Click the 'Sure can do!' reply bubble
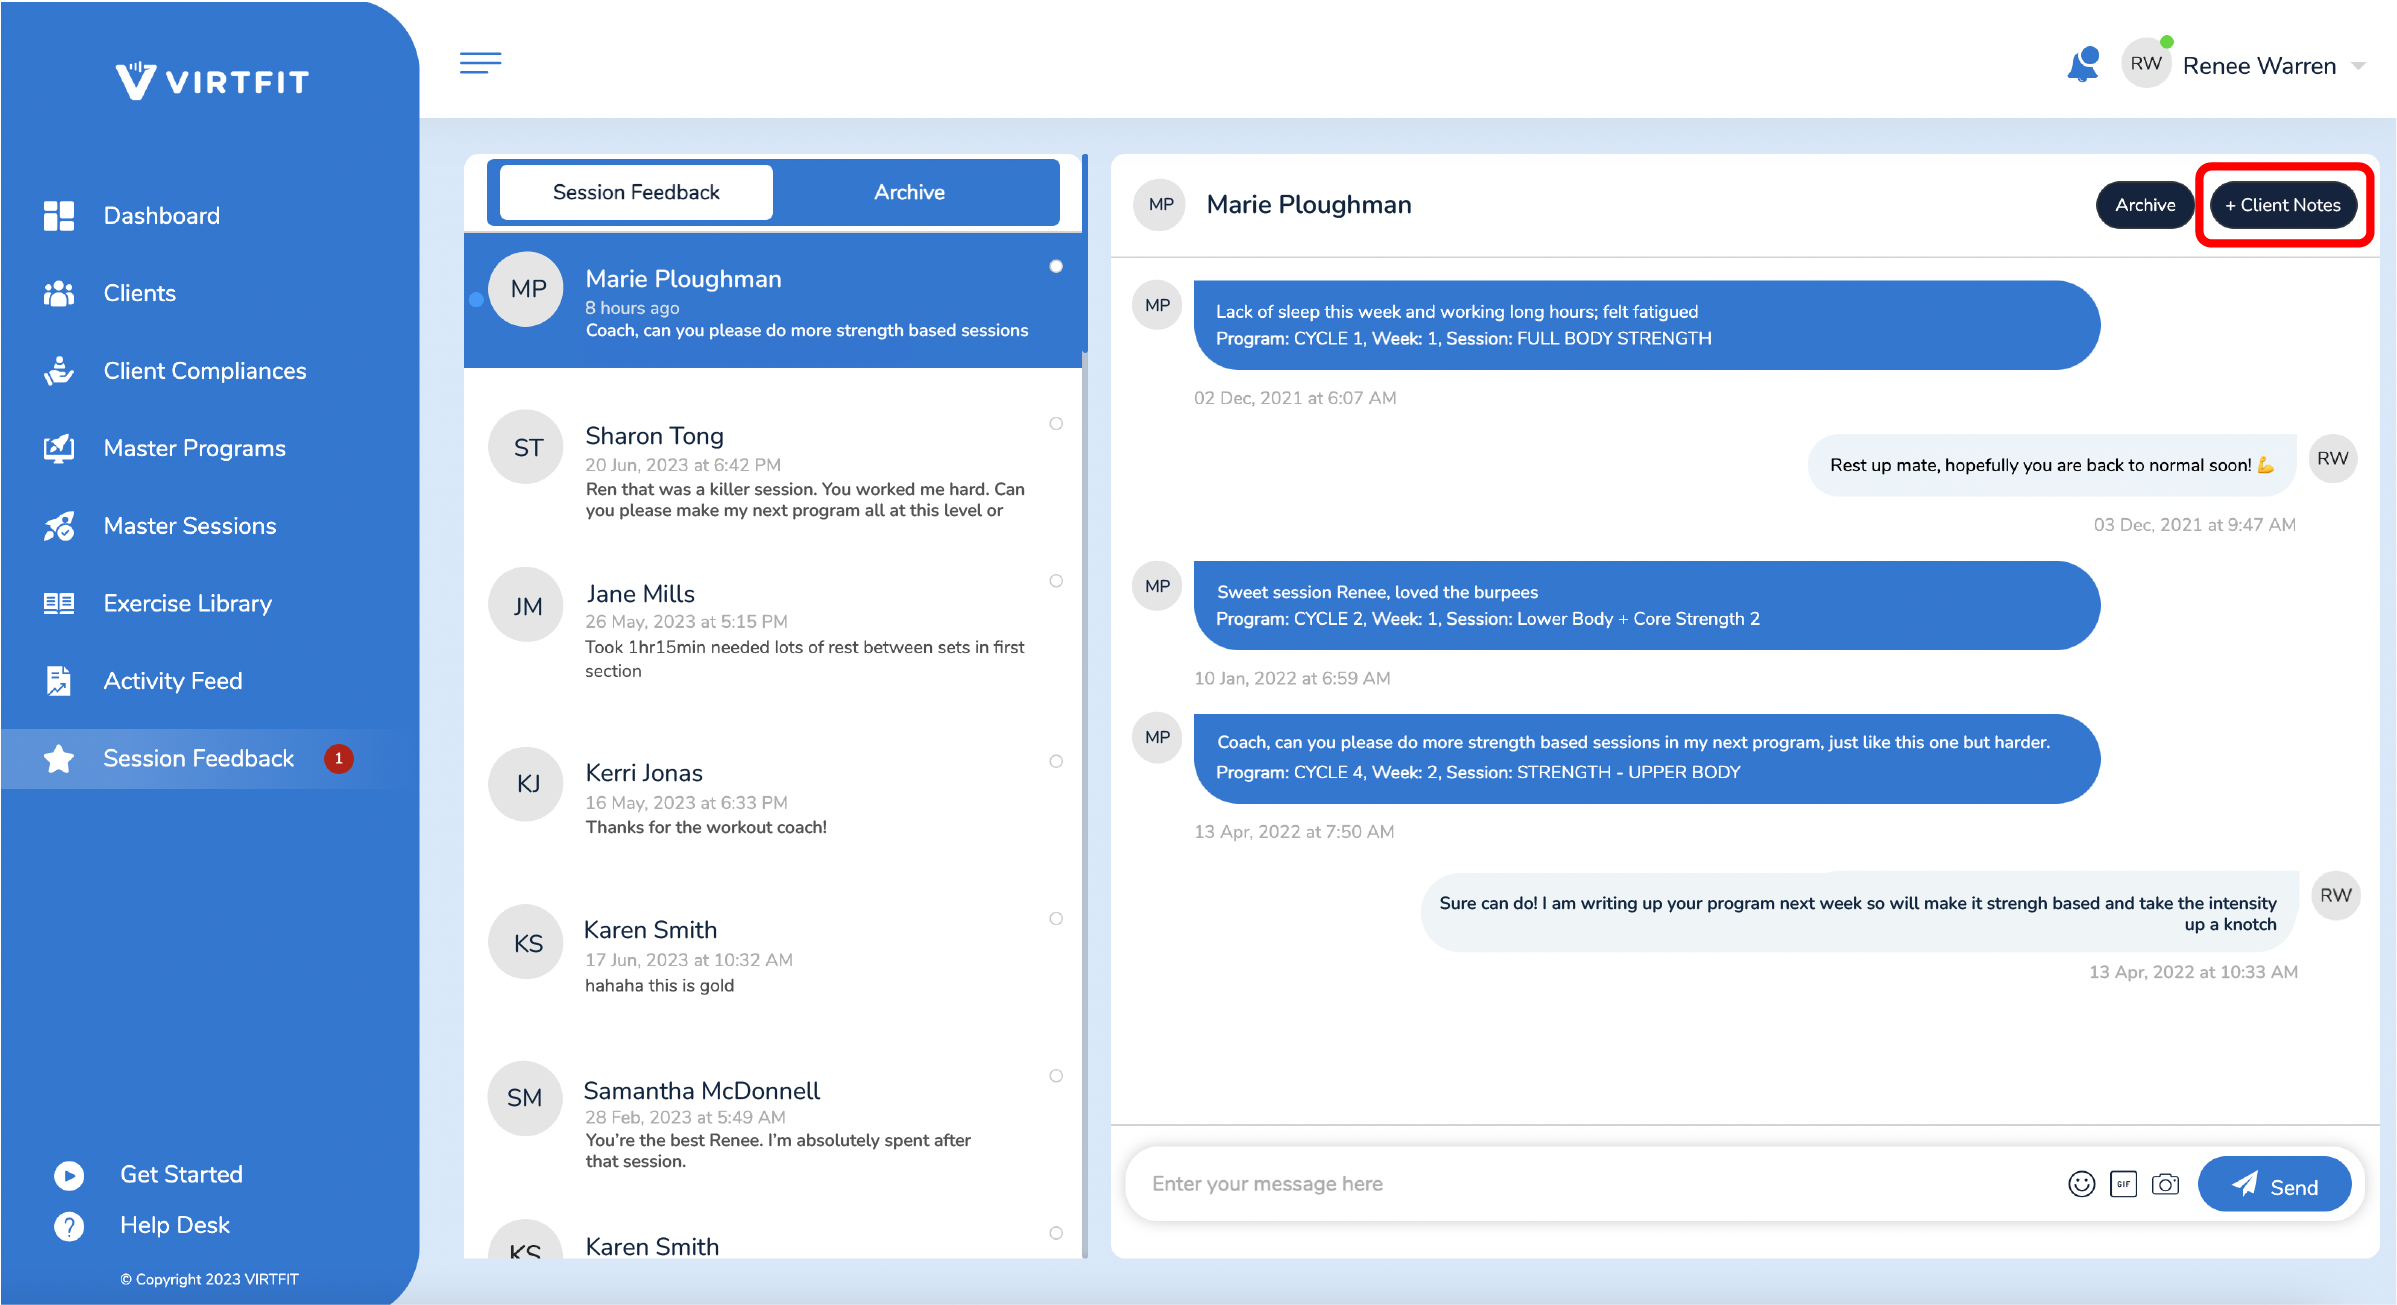The width and height of the screenshot is (2397, 1305). (1858, 912)
